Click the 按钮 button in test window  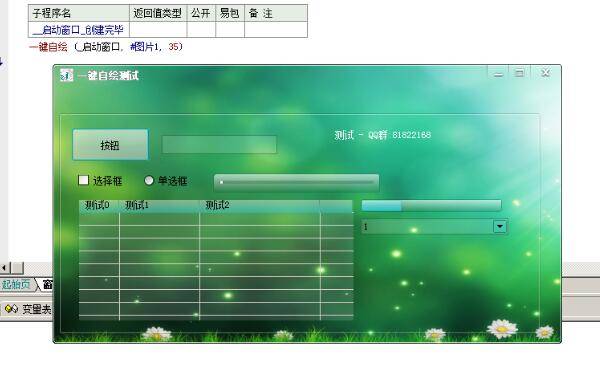click(110, 145)
